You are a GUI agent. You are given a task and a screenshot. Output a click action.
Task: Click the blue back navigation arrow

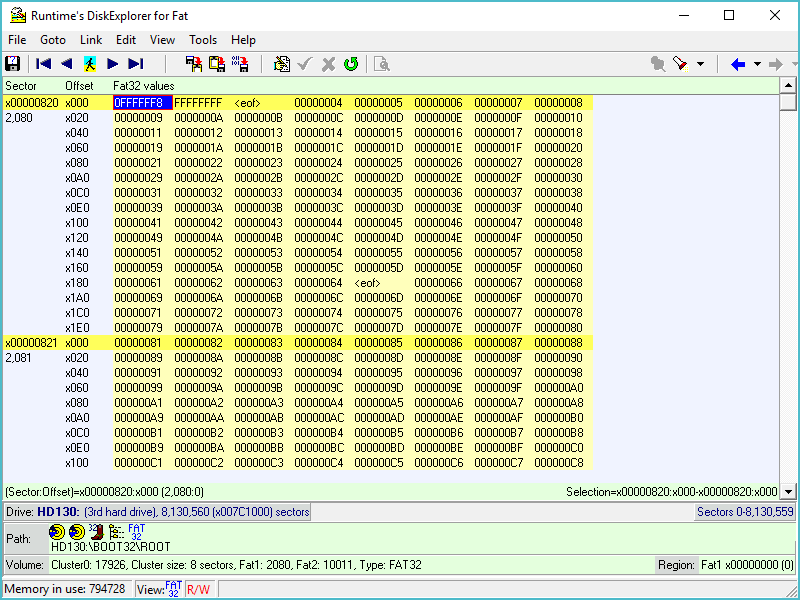pyautogui.click(x=738, y=64)
